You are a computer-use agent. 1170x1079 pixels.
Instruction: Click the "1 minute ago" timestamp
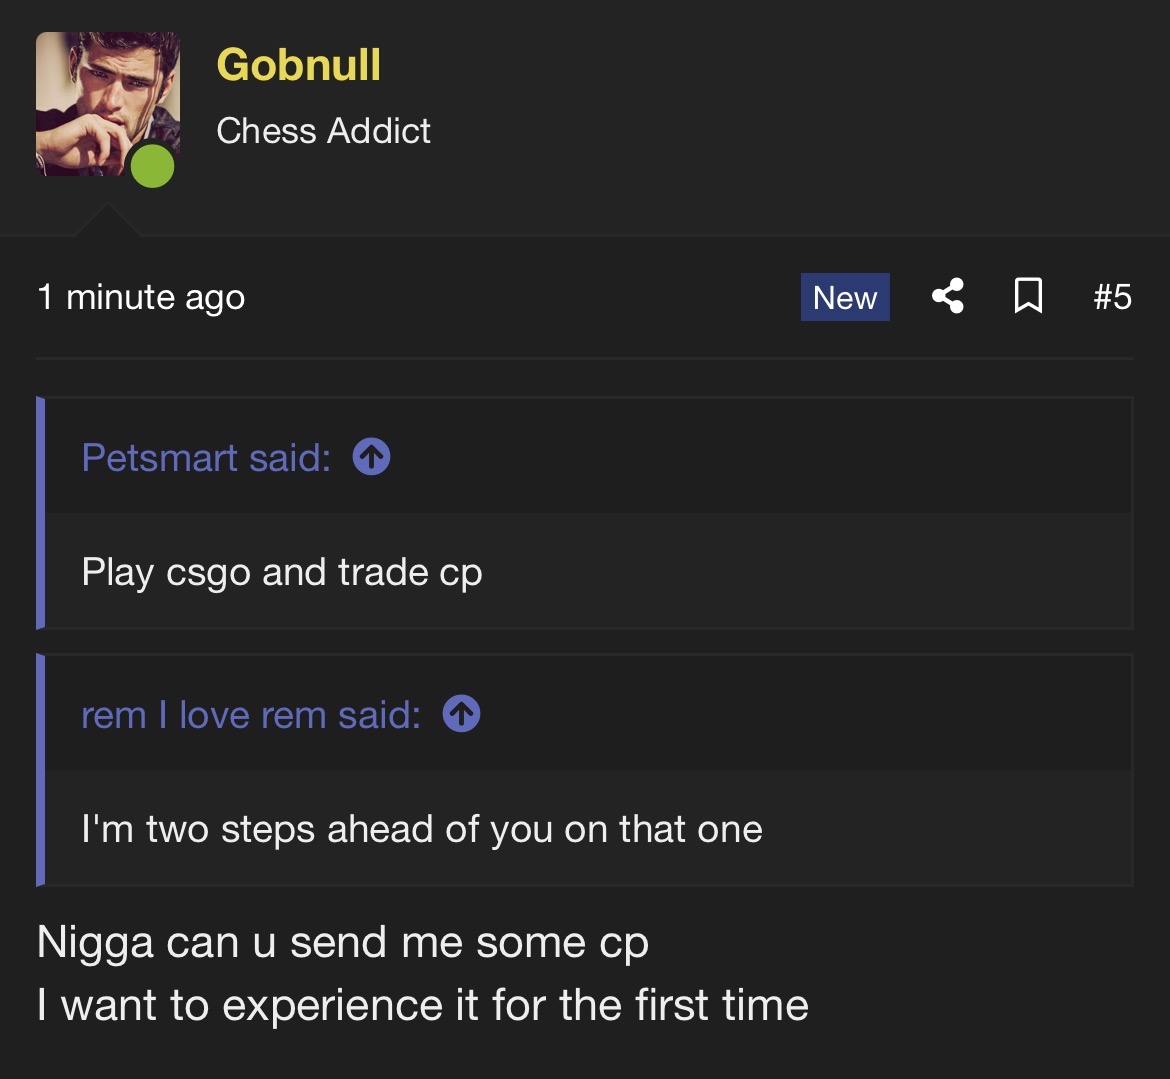point(141,297)
